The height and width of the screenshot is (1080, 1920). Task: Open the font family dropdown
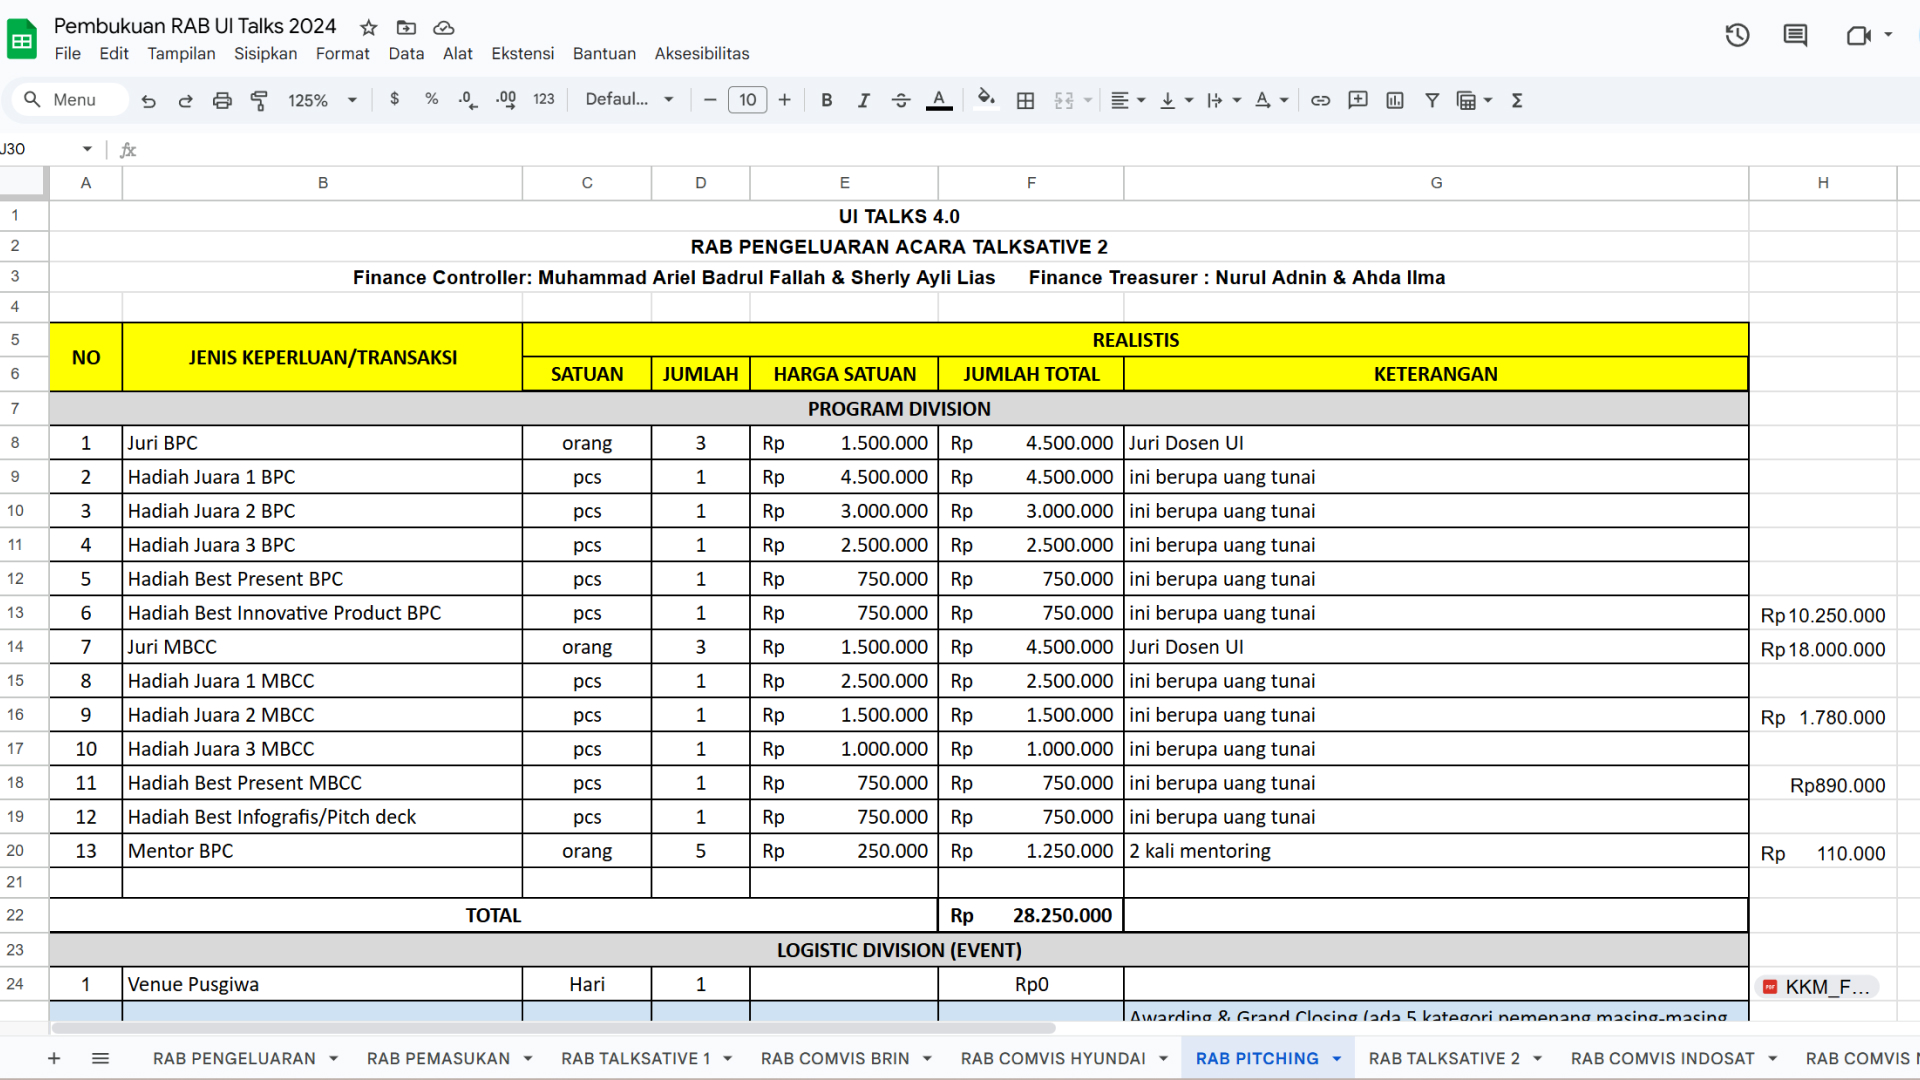tap(630, 99)
